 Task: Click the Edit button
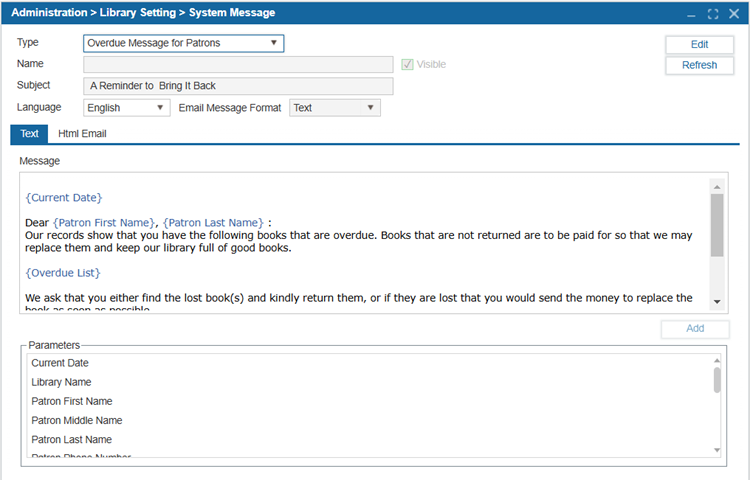click(x=699, y=44)
